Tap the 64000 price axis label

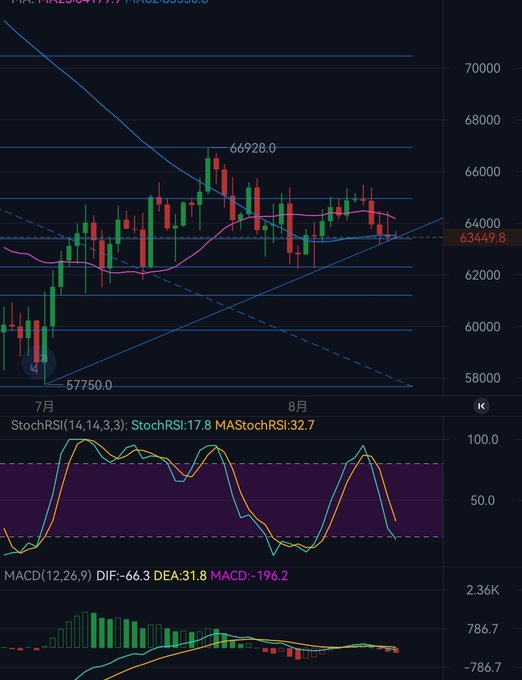pyautogui.click(x=482, y=223)
